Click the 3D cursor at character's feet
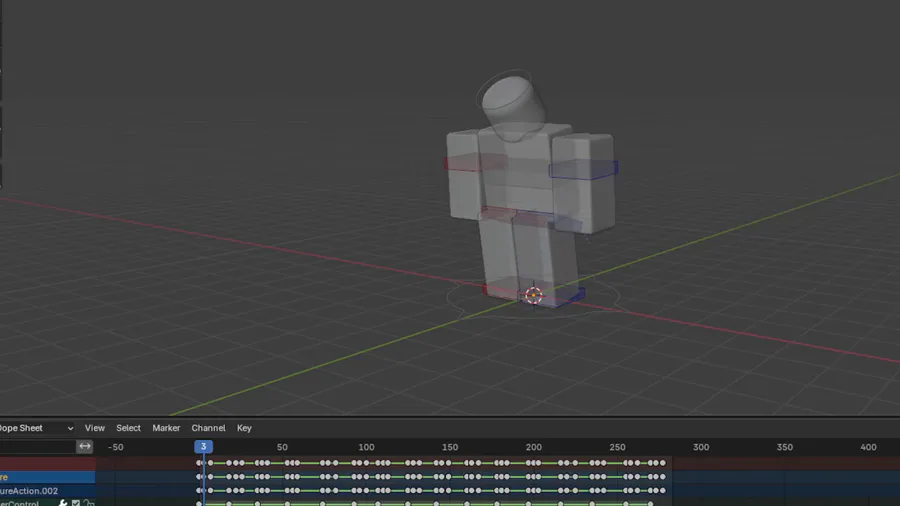This screenshot has height=506, width=900. [533, 295]
